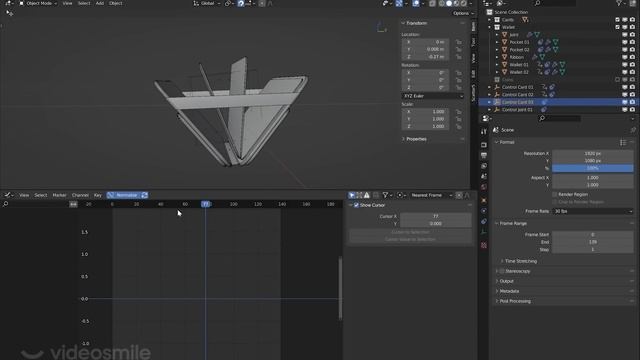Viewport: 640px width, 360px height.
Task: Click the Normalize auto-refresh icon
Action: (x=144, y=195)
